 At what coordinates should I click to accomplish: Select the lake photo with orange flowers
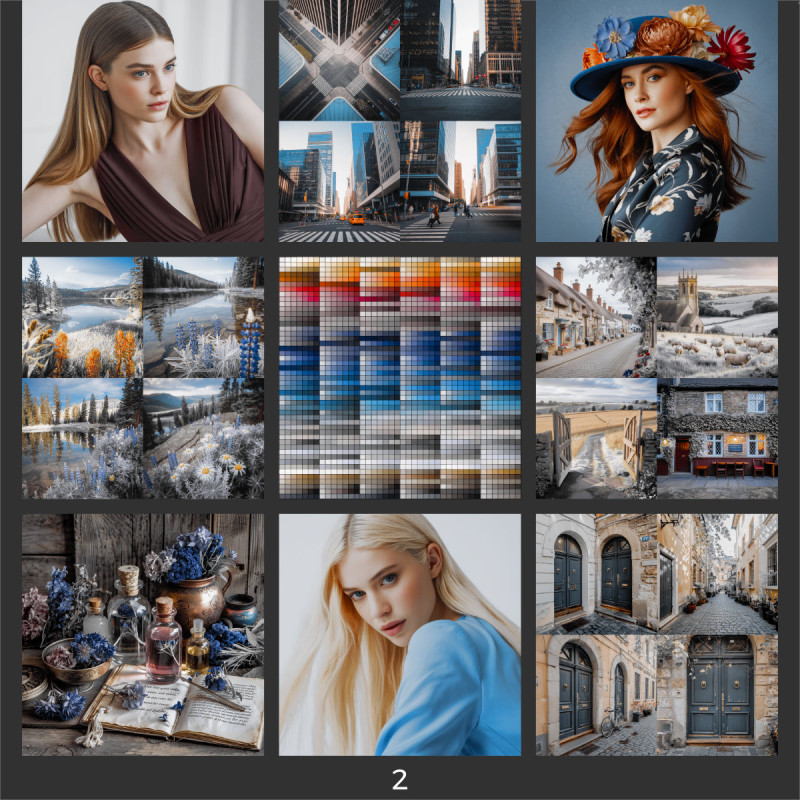[82, 317]
